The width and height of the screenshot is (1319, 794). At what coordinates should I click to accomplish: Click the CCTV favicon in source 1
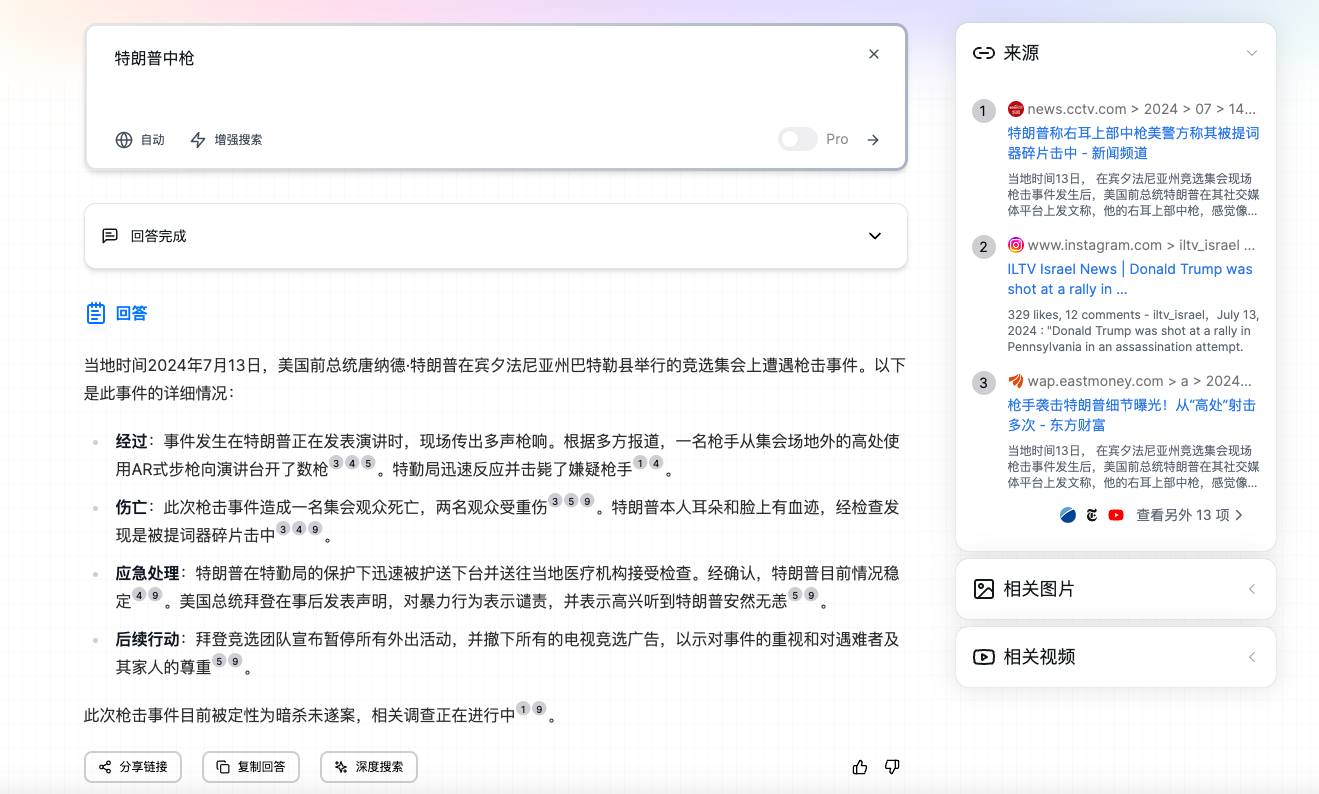pyautogui.click(x=1016, y=109)
